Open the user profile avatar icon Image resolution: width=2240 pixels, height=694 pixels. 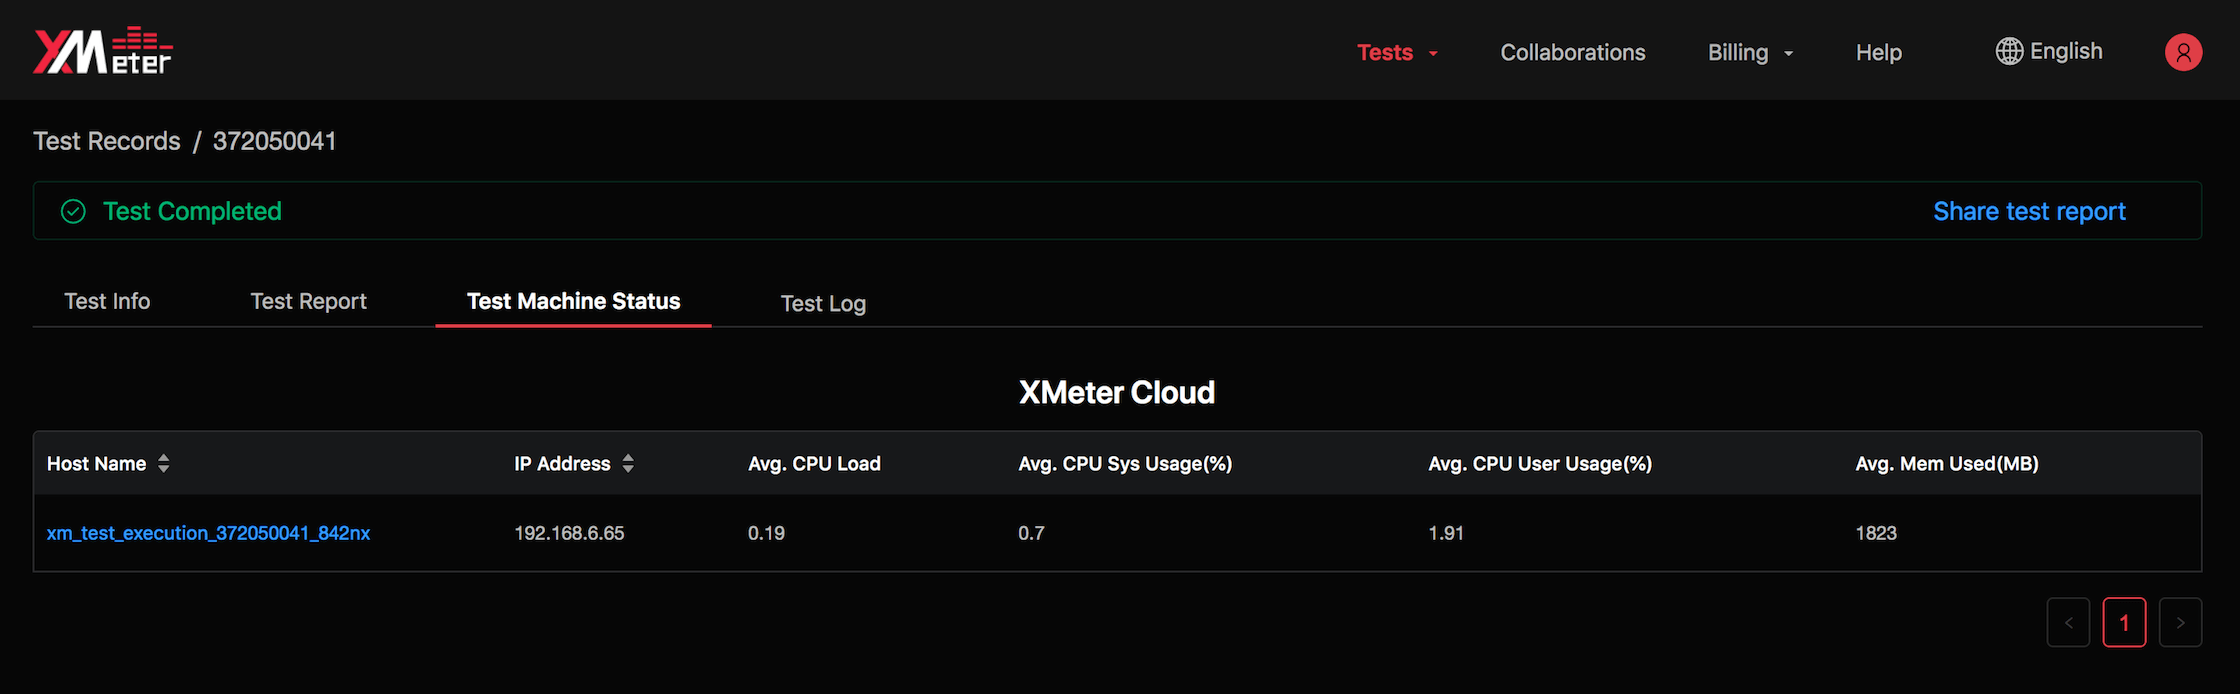[2183, 52]
